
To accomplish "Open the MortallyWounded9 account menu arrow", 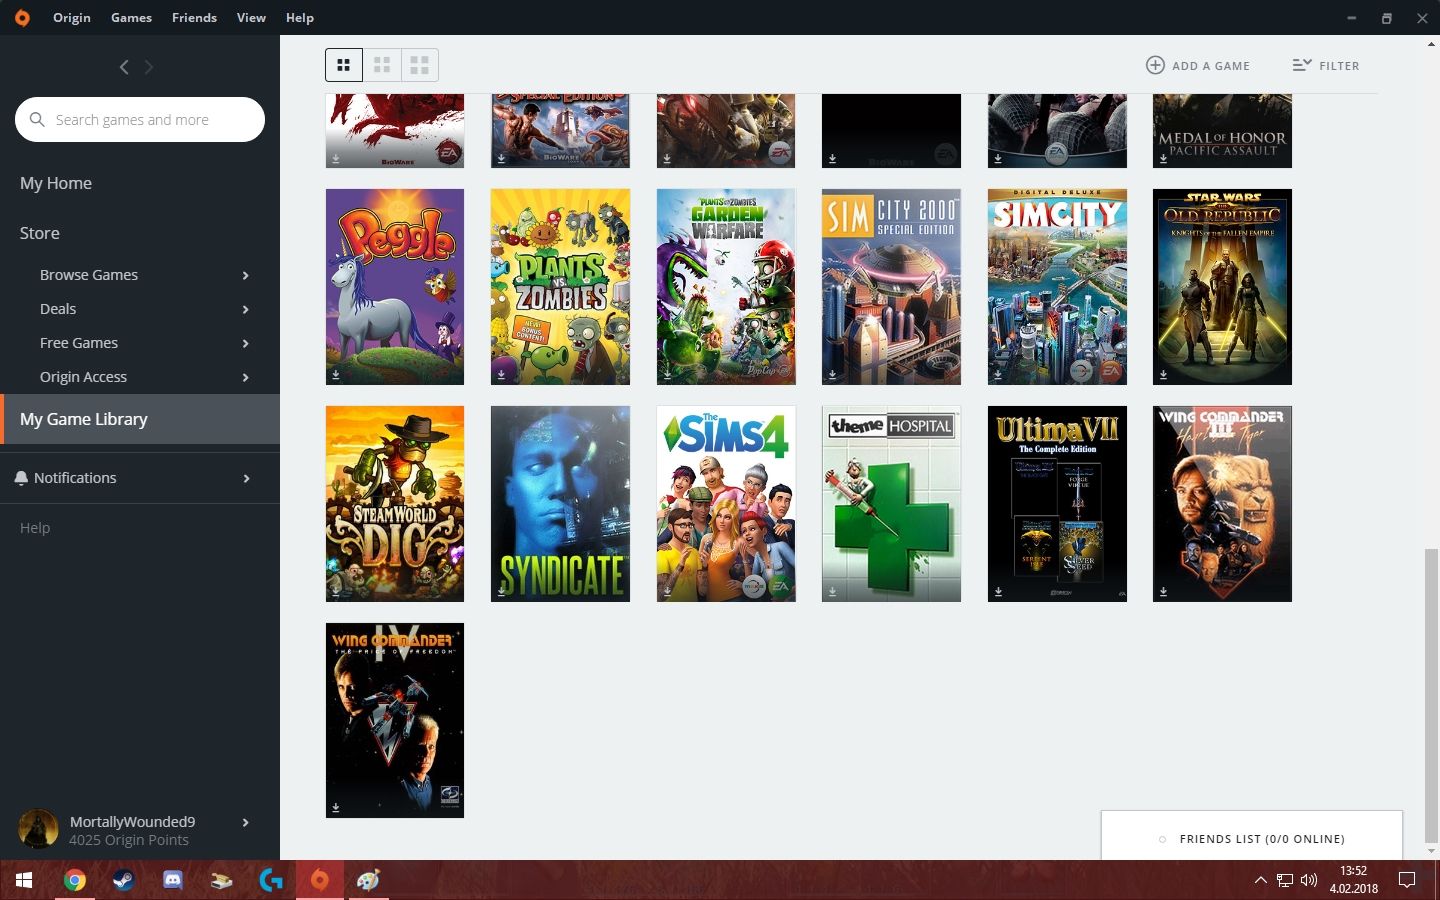I will click(x=246, y=822).
